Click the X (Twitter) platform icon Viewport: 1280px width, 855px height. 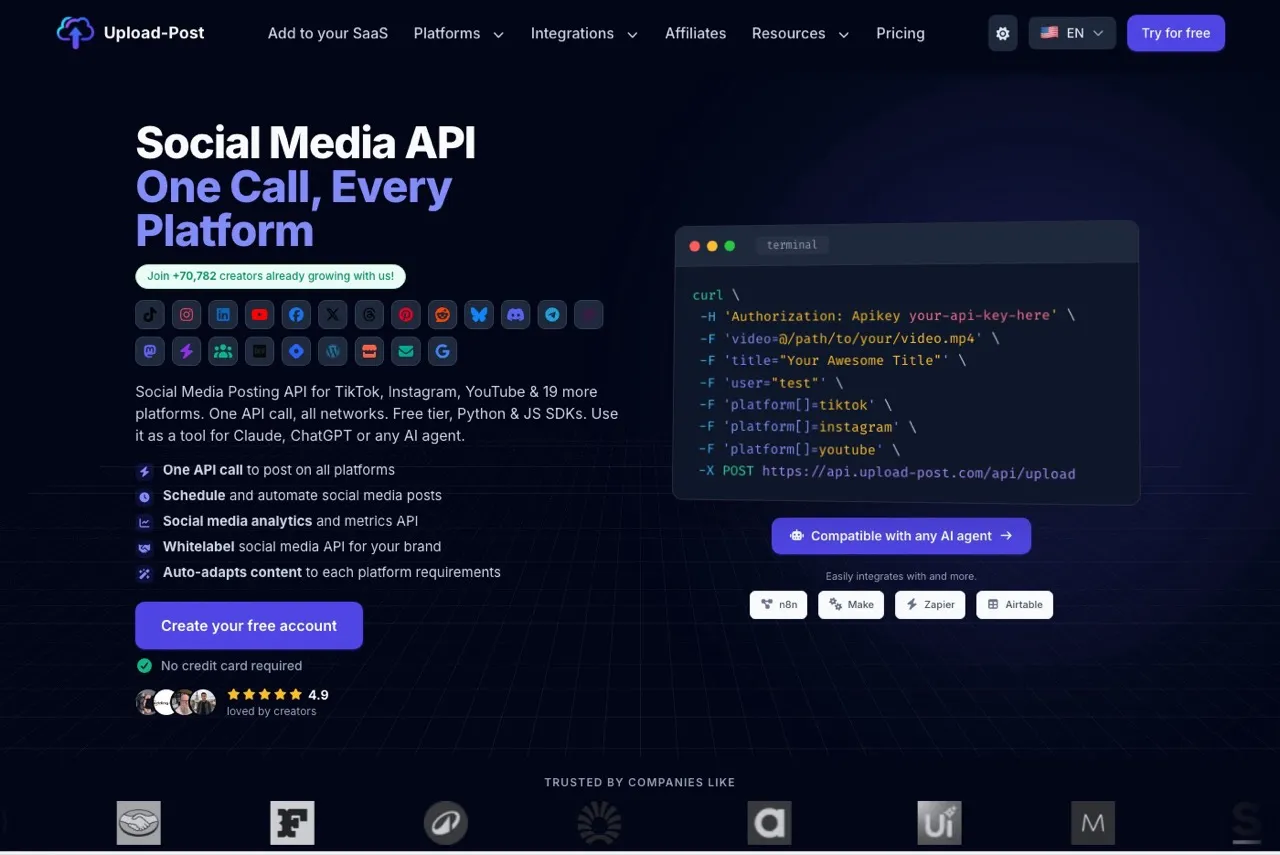coord(333,314)
